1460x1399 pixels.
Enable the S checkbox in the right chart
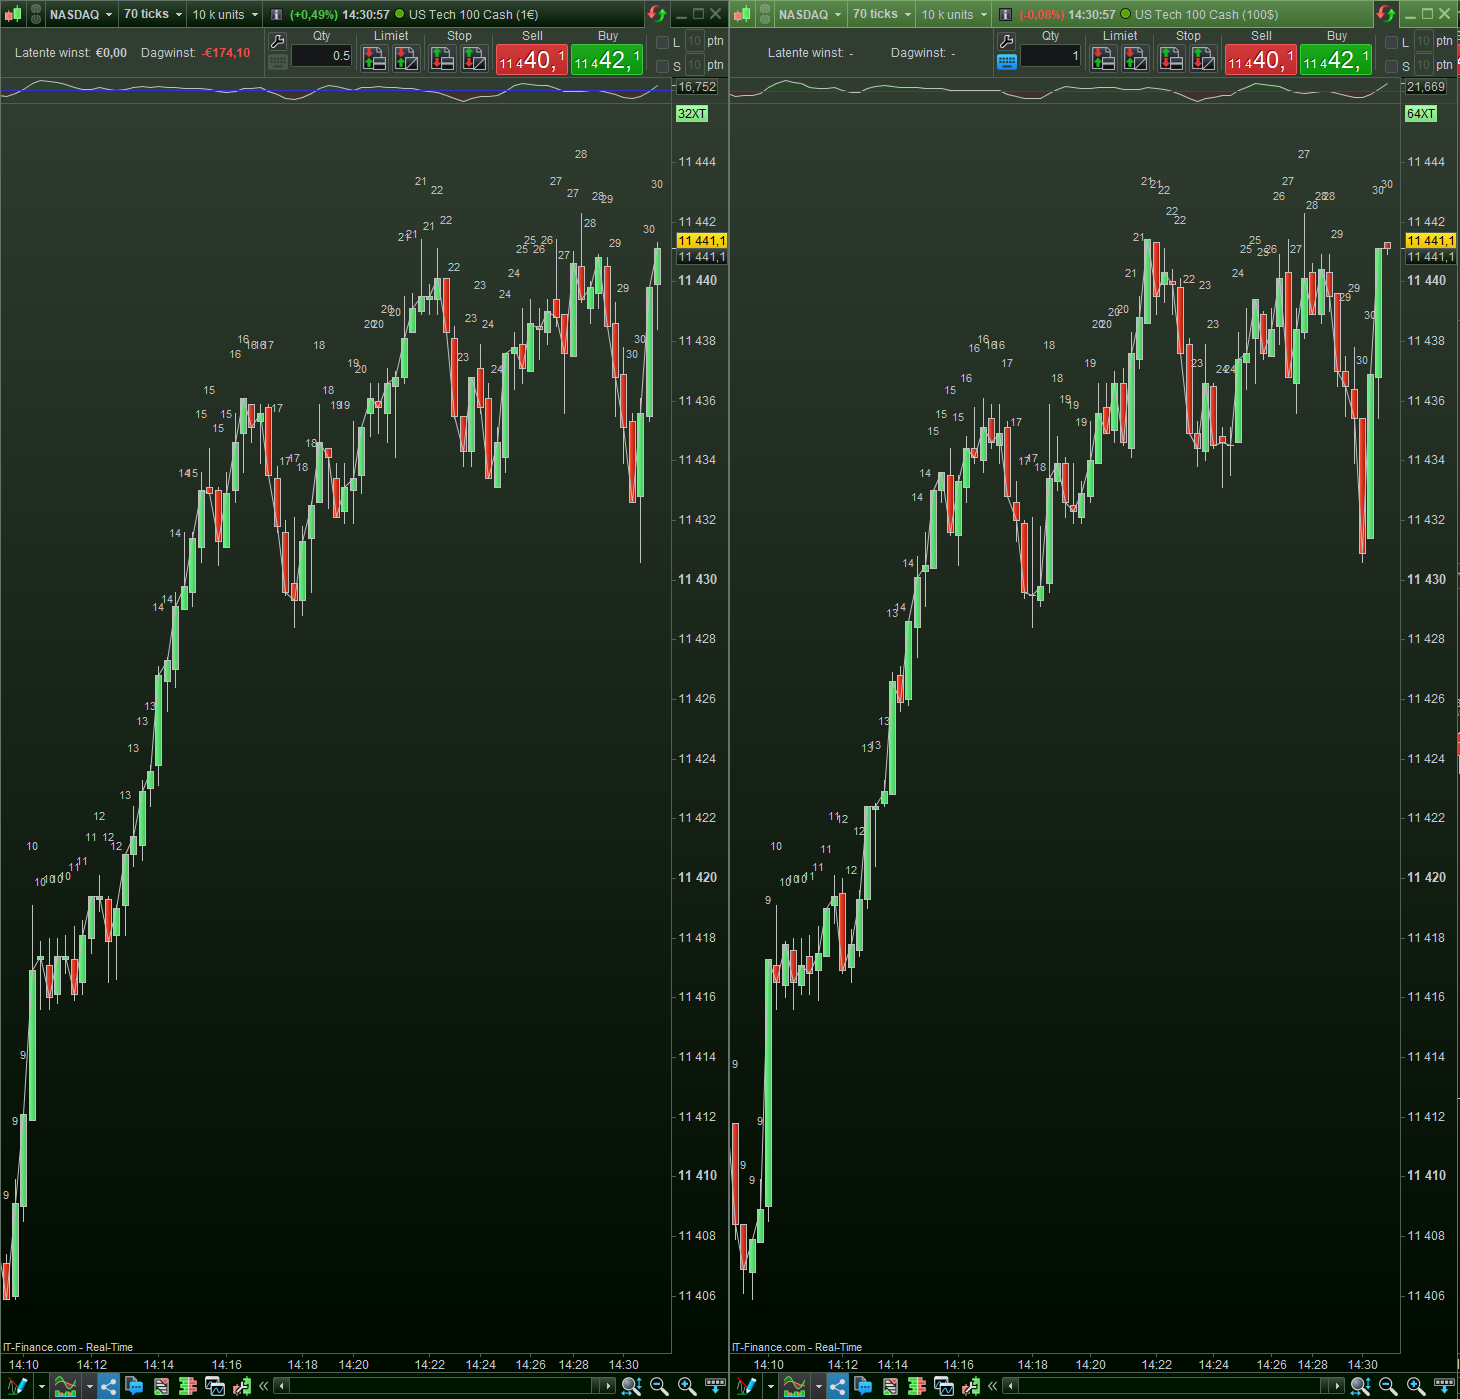1391,66
